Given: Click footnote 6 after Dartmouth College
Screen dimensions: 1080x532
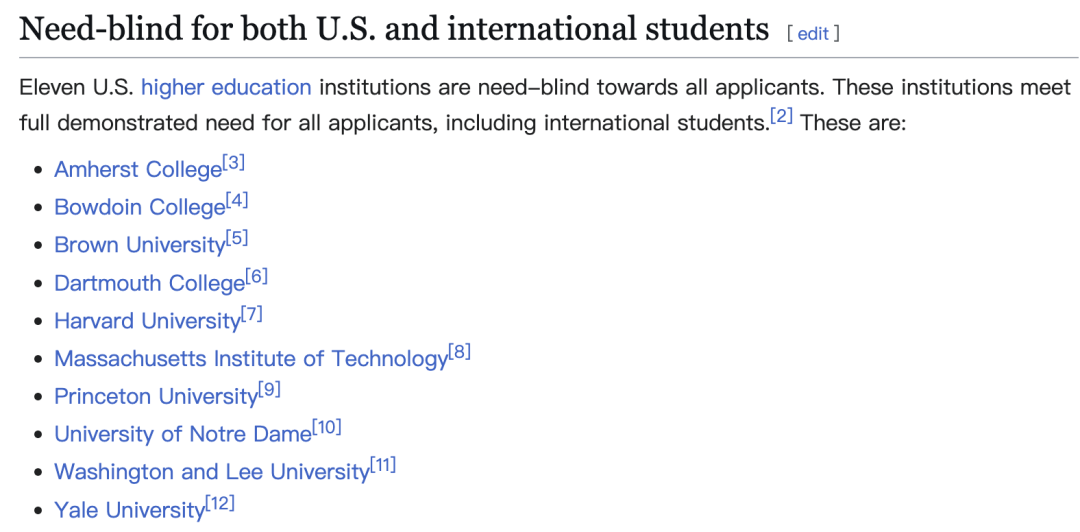Looking at the screenshot, I should pyautogui.click(x=256, y=277).
